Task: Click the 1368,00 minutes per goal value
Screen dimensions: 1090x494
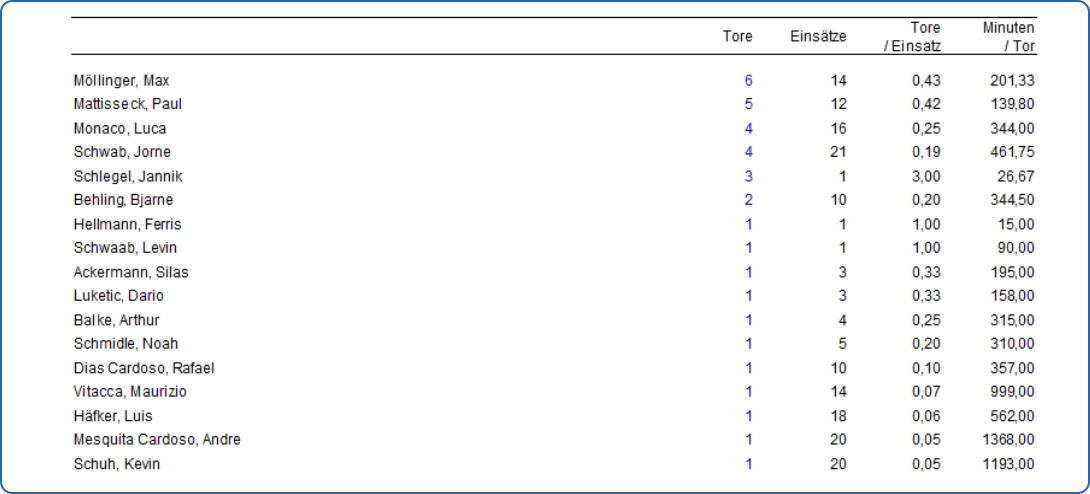Action: click(x=1009, y=440)
